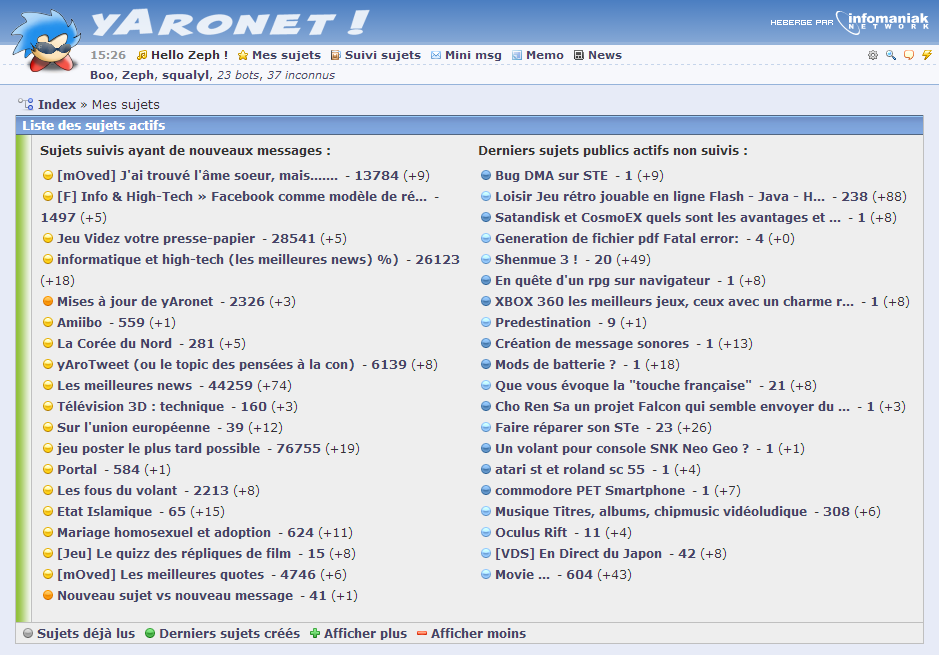Screen dimensions: 939x655
Task: View user profile Boo in online list
Action: click(x=101, y=75)
